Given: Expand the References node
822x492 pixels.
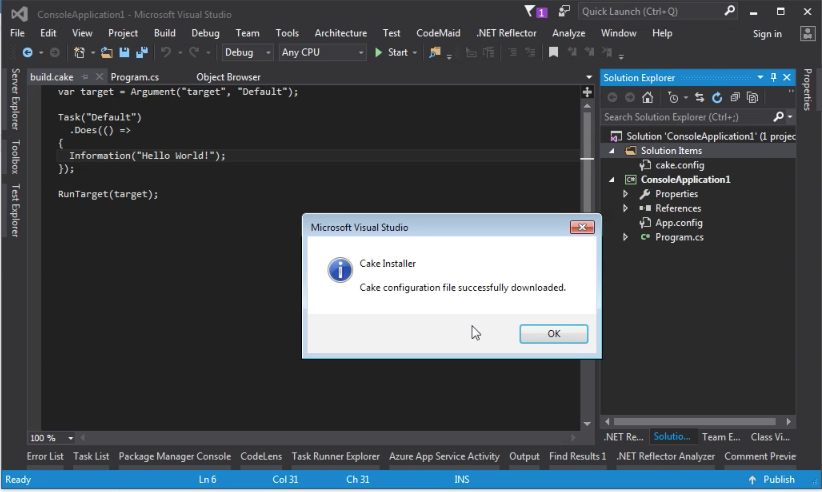Looking at the screenshot, I should (625, 209).
